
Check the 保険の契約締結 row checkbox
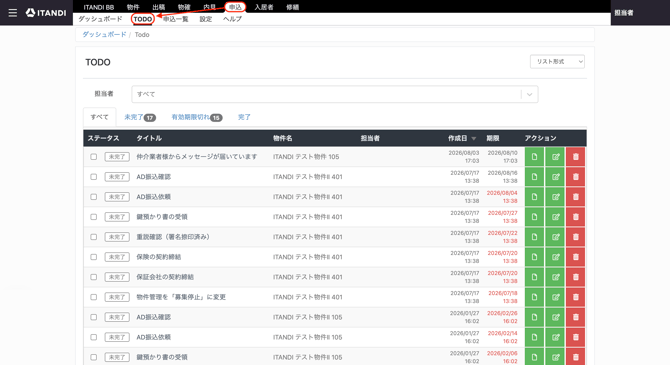point(94,257)
